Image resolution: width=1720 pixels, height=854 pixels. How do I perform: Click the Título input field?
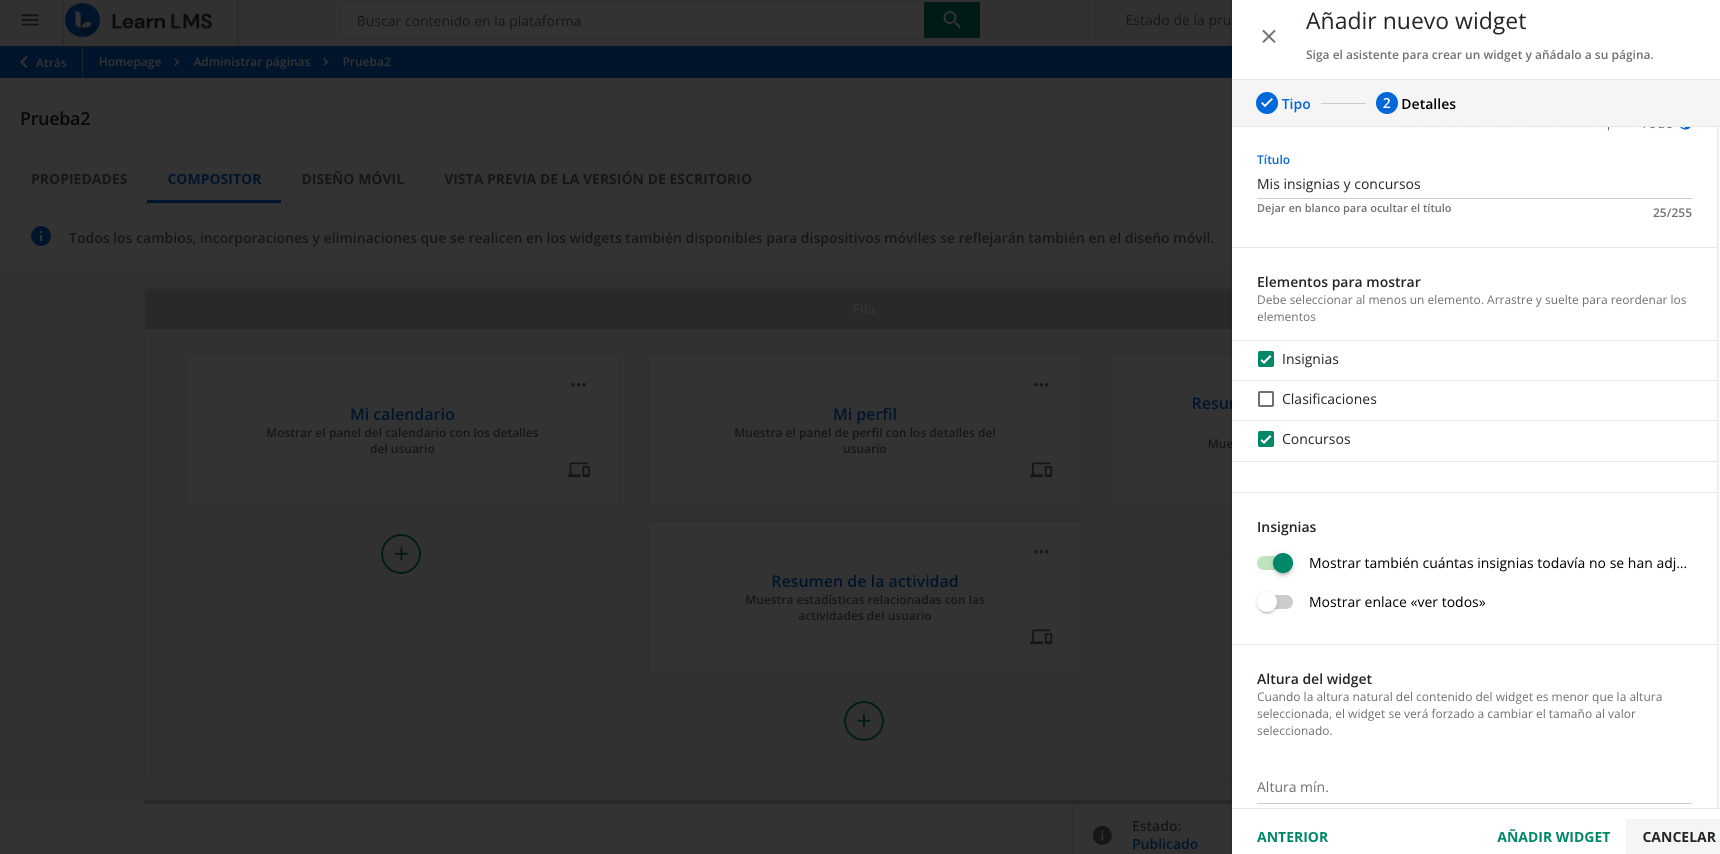click(x=1473, y=184)
